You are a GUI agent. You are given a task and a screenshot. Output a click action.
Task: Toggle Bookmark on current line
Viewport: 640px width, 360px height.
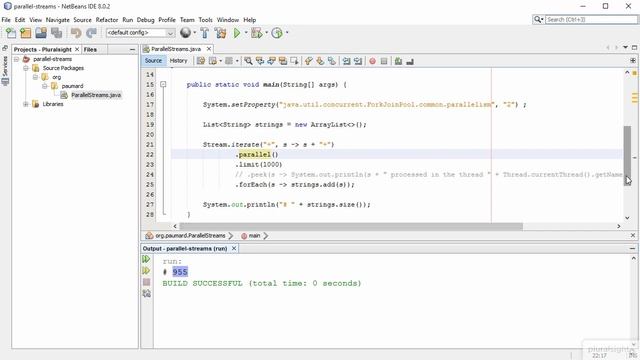click(x=331, y=61)
